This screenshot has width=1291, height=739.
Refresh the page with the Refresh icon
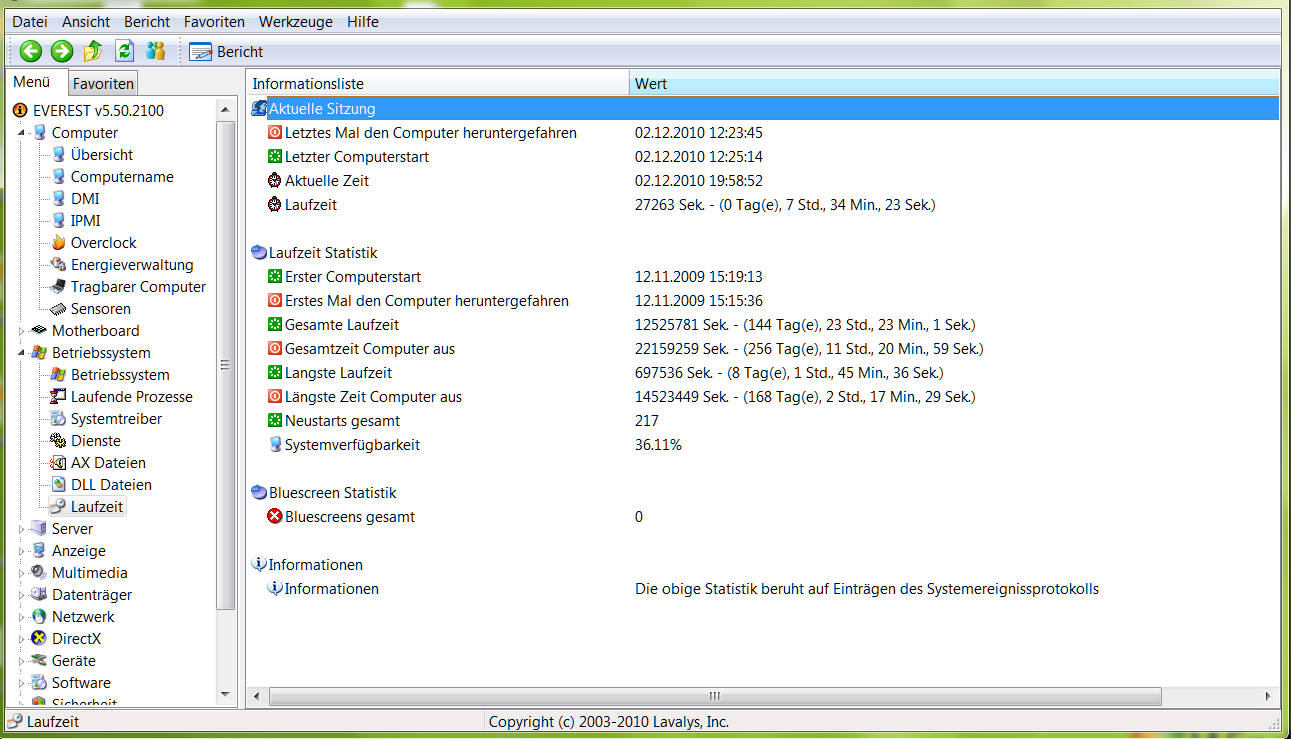tap(124, 51)
